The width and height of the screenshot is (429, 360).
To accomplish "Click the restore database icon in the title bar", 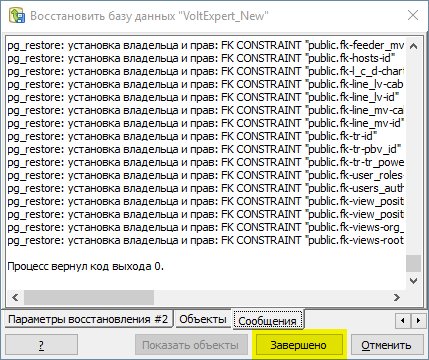I will (17, 16).
